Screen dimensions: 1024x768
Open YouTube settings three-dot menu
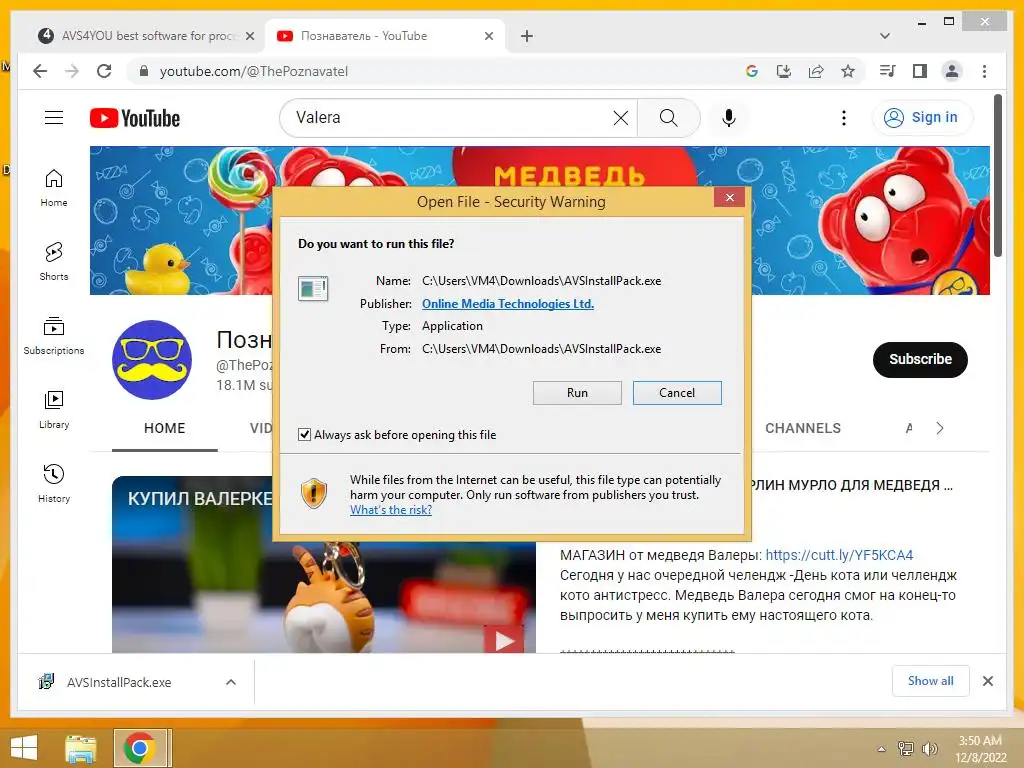click(x=844, y=118)
